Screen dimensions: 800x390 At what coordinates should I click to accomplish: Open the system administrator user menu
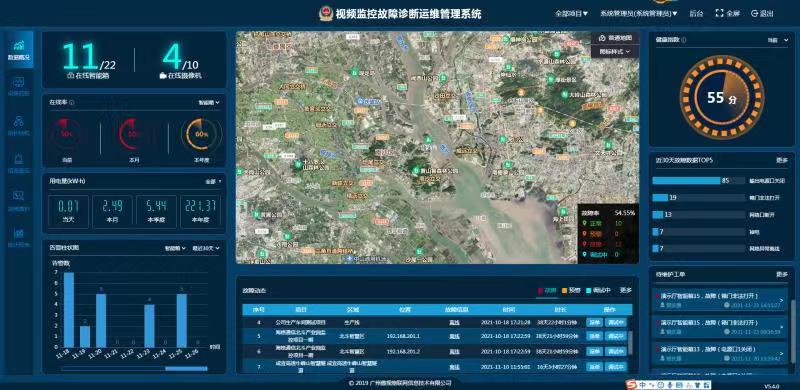pyautogui.click(x=639, y=14)
